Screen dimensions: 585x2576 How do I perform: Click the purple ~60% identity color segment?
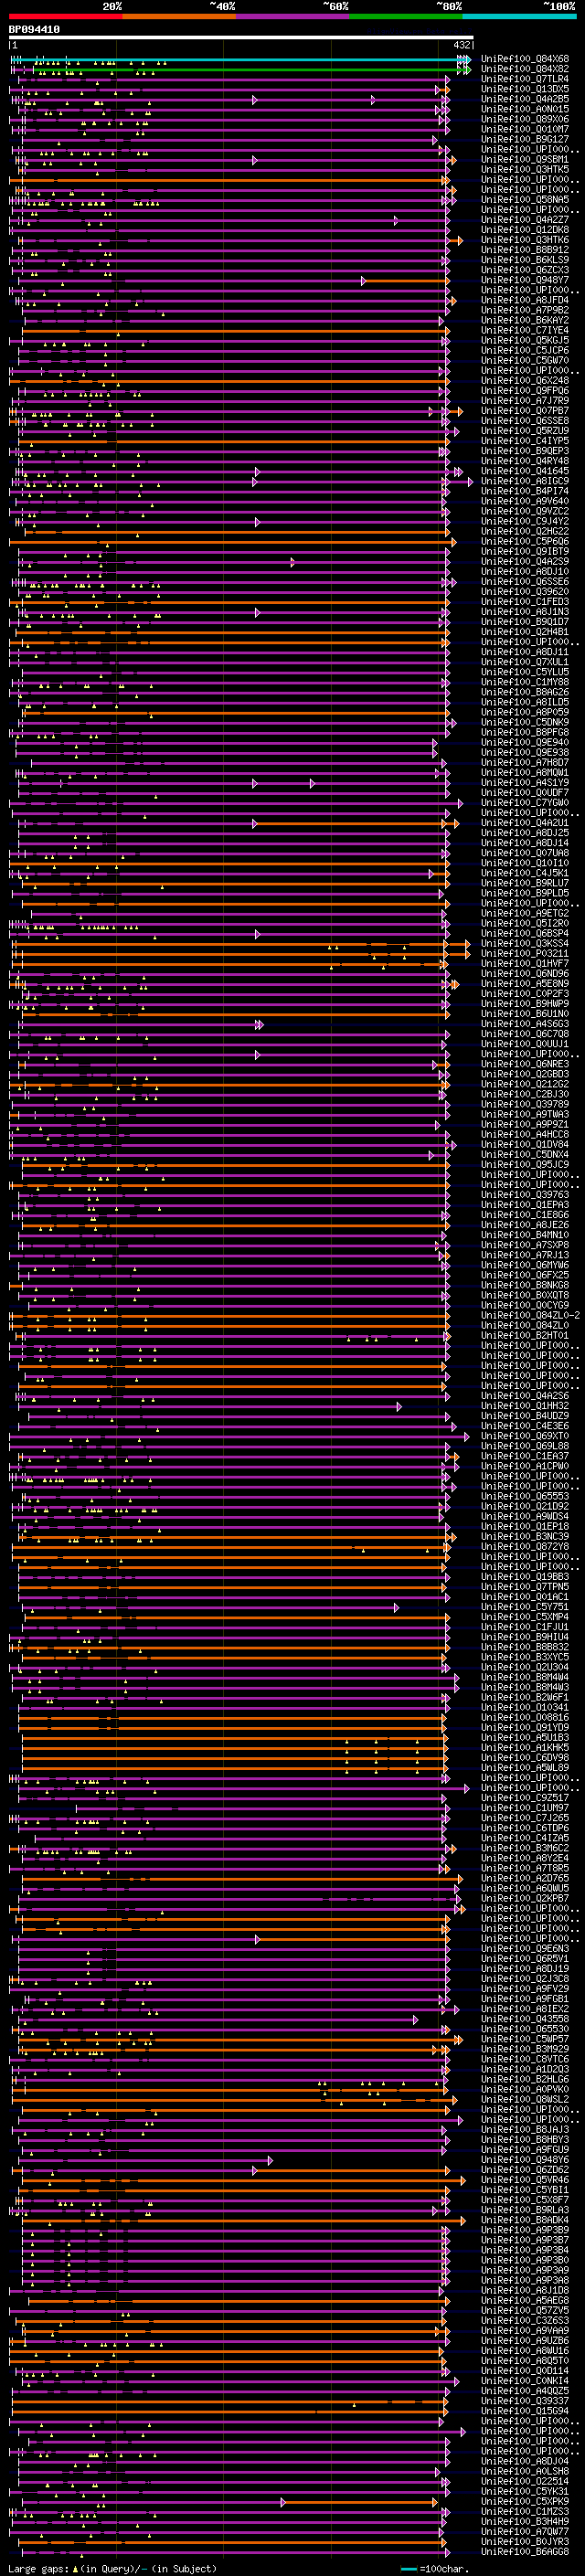point(292,16)
